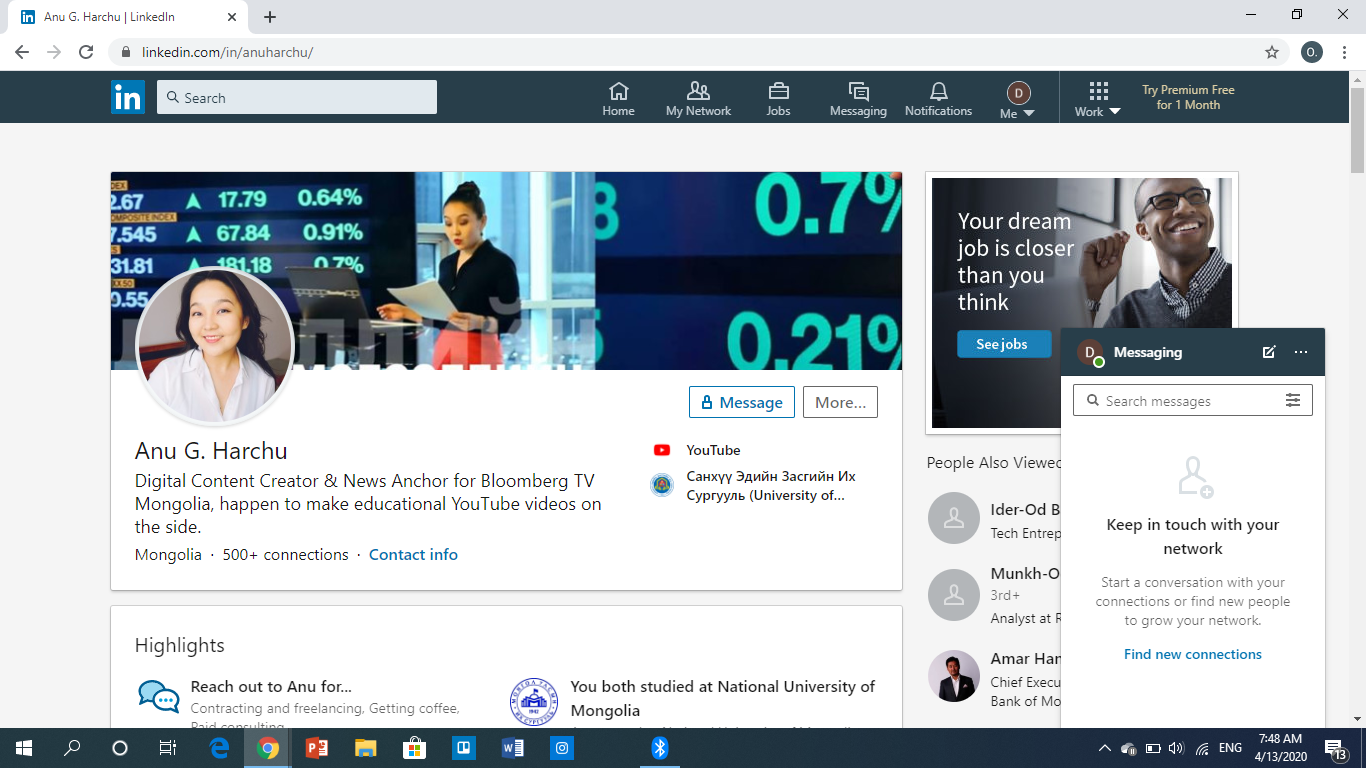The image size is (1366, 768).
Task: Open messaging panel three-dot options
Action: 1301,352
